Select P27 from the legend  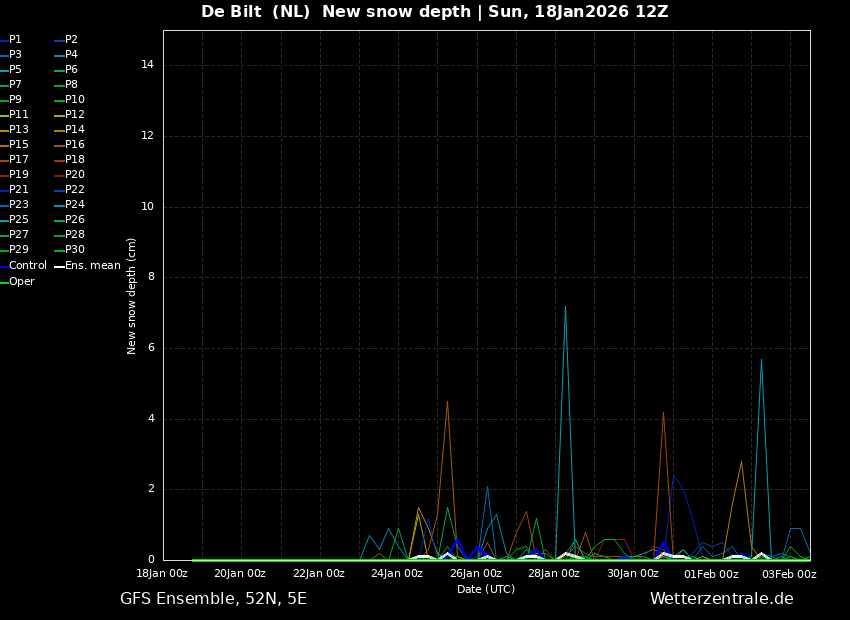[x=14, y=235]
